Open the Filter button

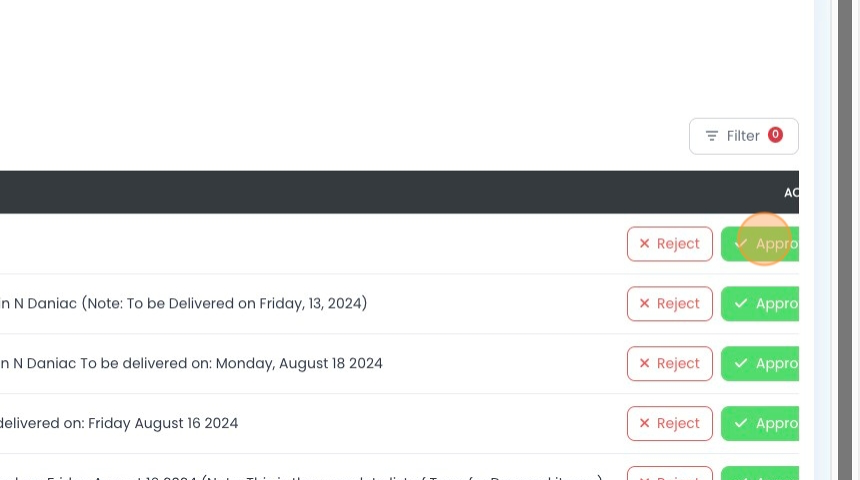744,136
